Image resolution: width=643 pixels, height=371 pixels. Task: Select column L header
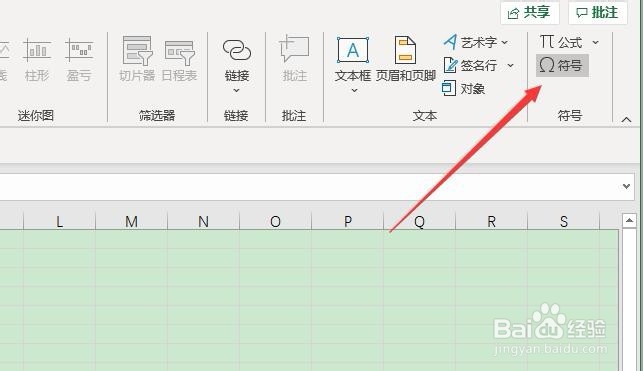click(x=59, y=221)
